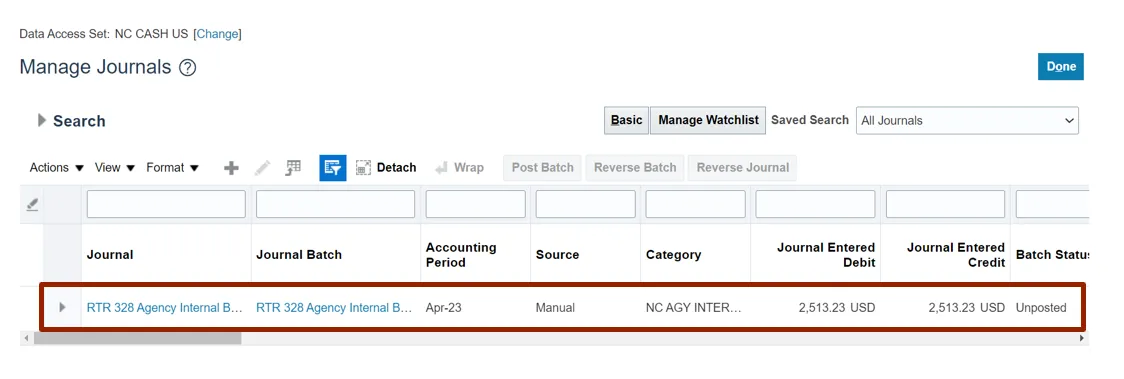Click the Create journal plus icon

(x=231, y=168)
